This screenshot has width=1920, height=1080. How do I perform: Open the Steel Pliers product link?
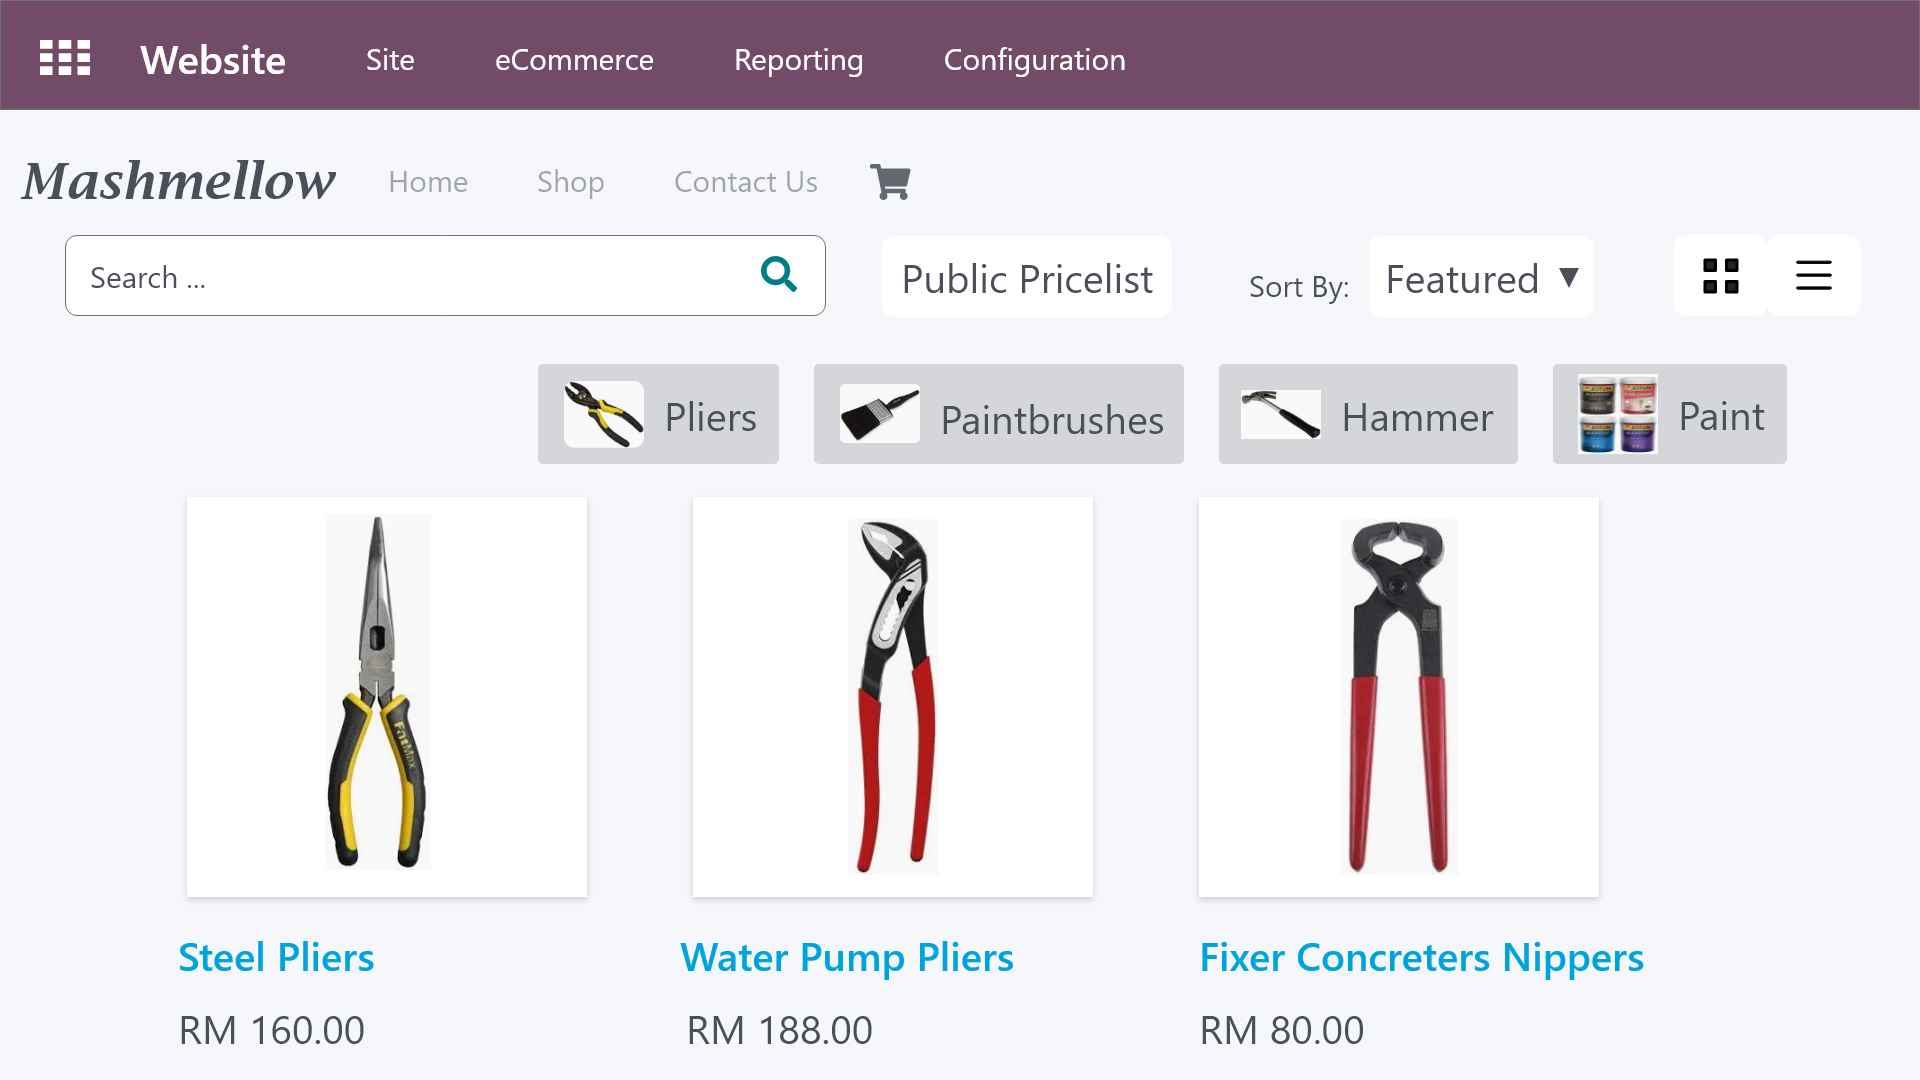pos(276,957)
